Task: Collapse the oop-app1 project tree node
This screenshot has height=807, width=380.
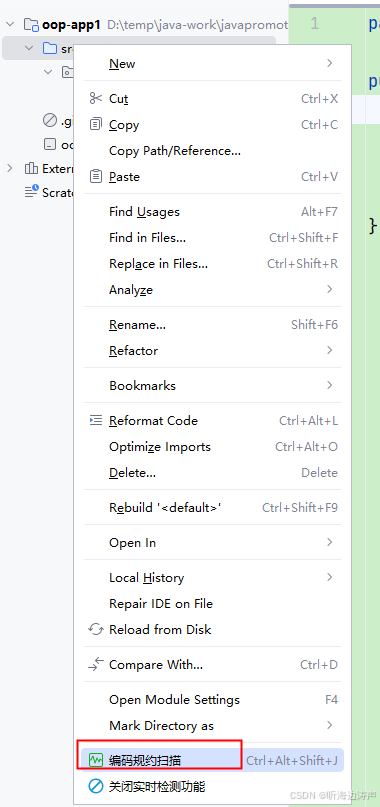Action: (10, 24)
